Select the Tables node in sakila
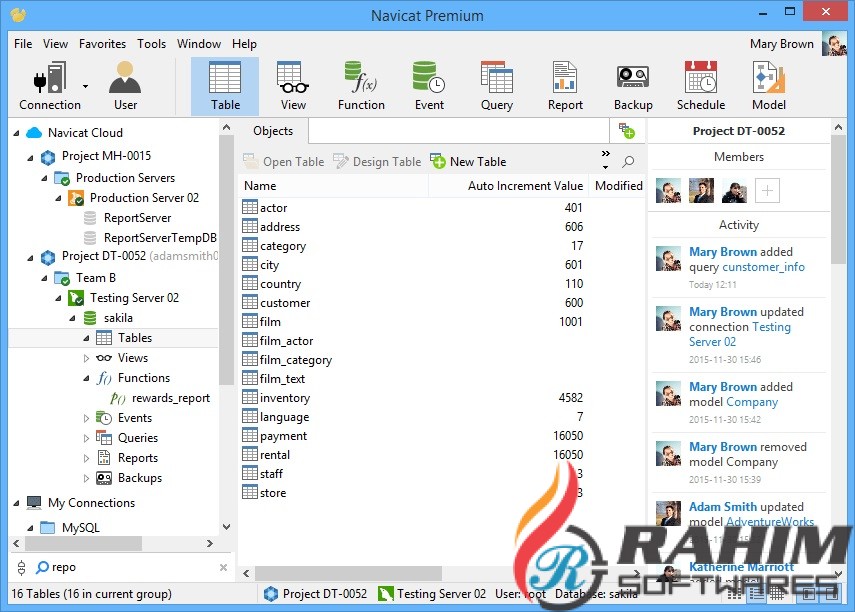855x612 pixels. pyautogui.click(x=115, y=338)
